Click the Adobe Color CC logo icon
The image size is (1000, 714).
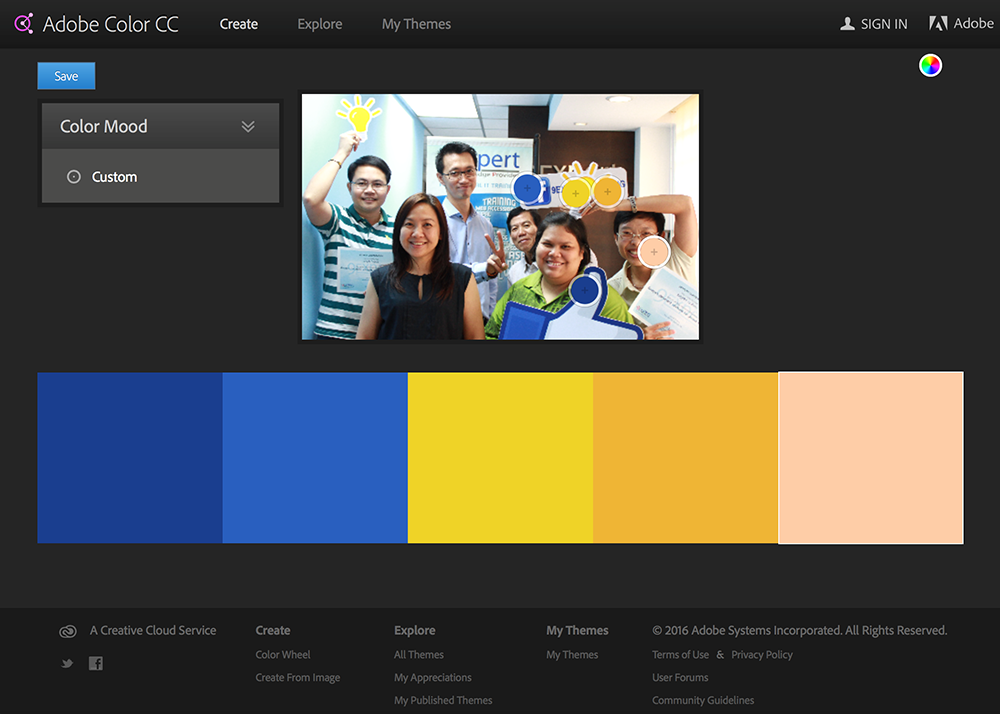(23, 23)
